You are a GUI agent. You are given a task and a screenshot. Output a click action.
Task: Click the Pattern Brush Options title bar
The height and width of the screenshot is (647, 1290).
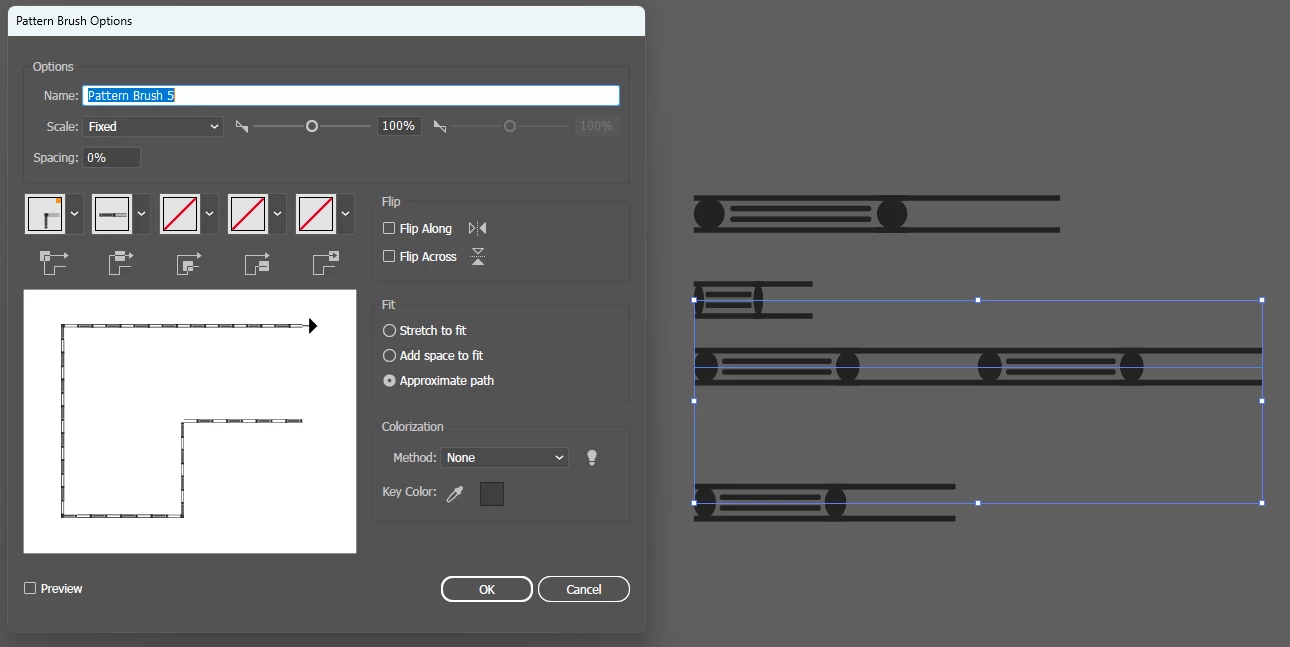pos(326,21)
